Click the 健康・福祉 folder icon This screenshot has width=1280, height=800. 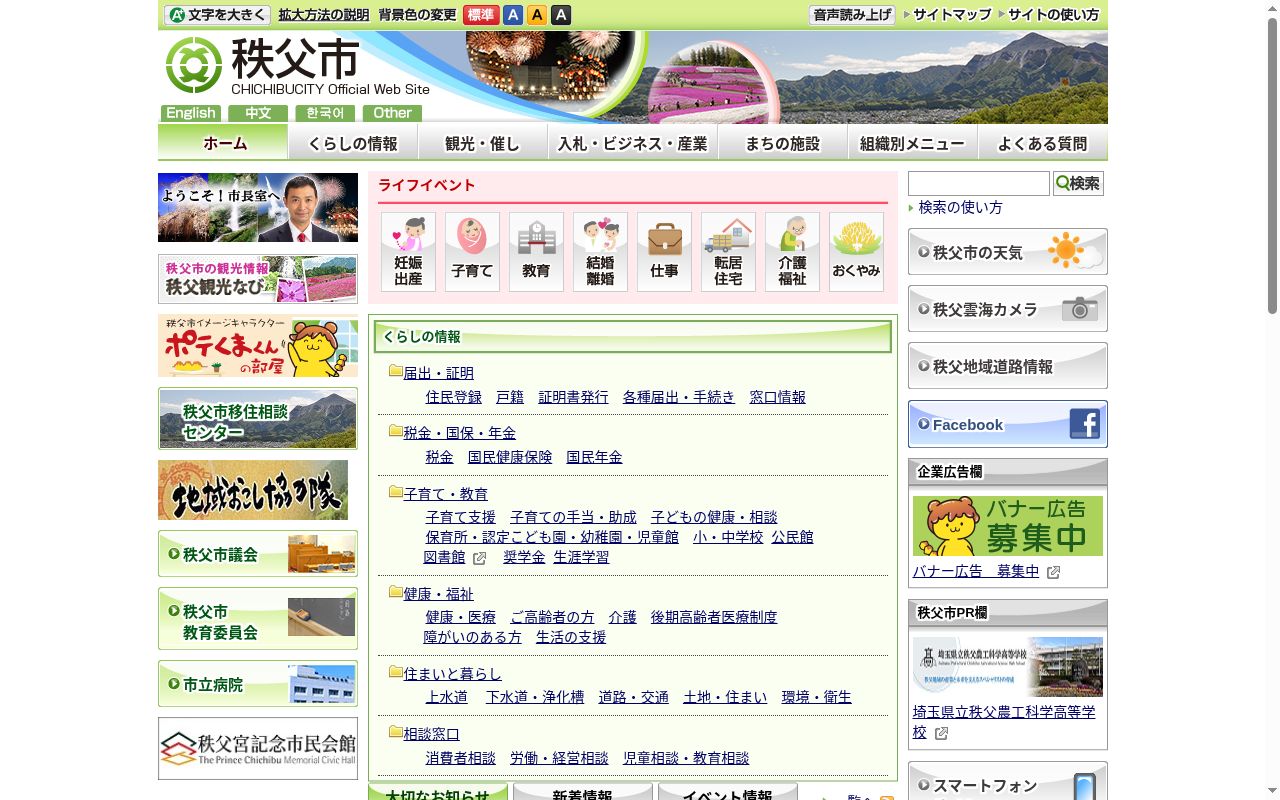[396, 592]
